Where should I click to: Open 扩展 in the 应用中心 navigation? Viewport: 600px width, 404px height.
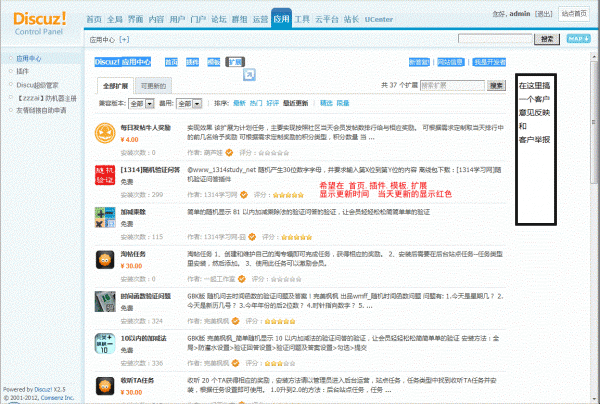pyautogui.click(x=235, y=62)
